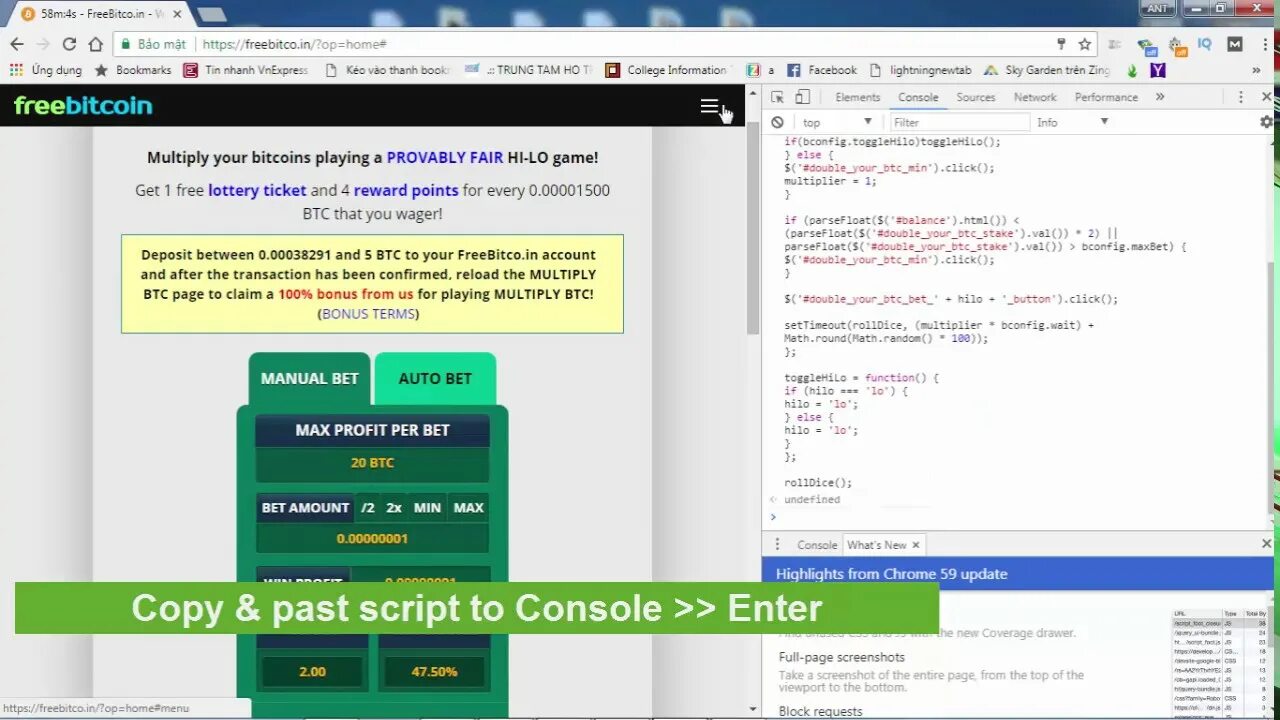Select inspect element picker in DevTools
The width and height of the screenshot is (1280, 720).
(x=777, y=97)
